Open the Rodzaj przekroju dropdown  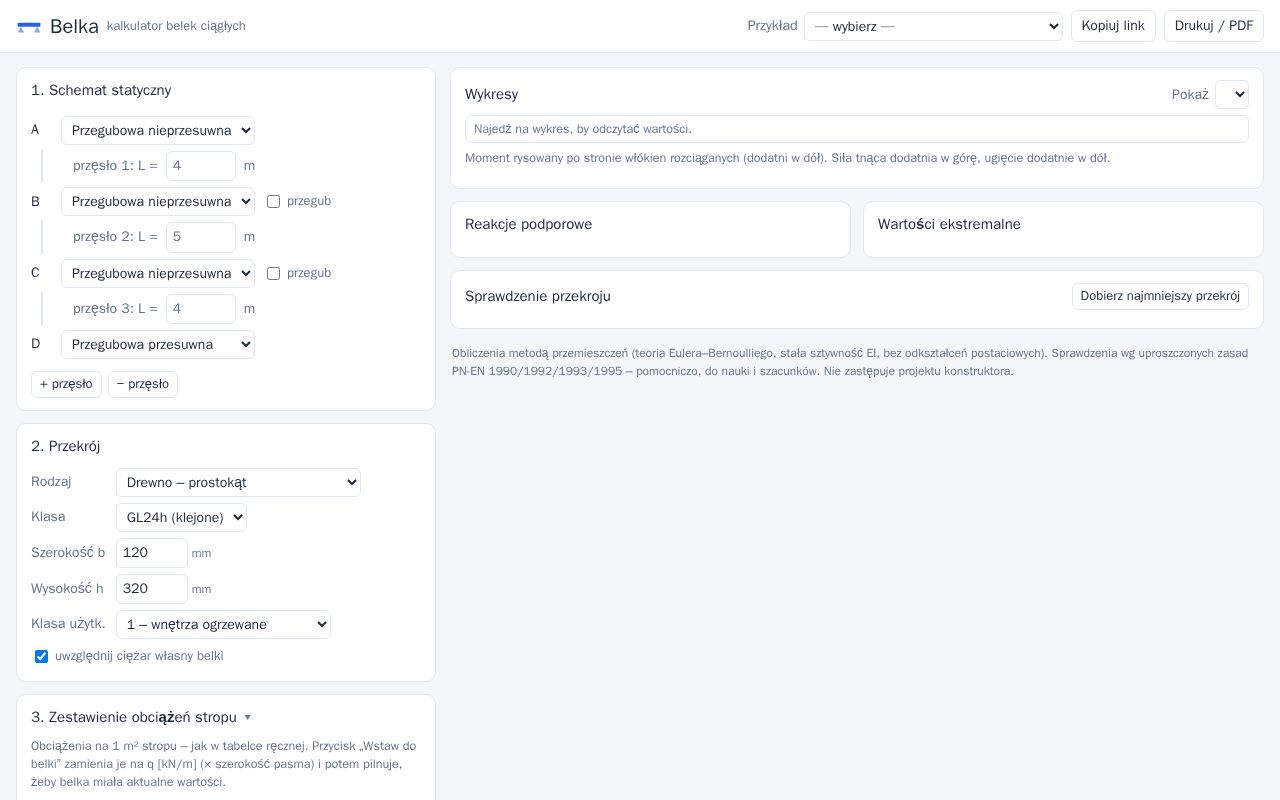point(238,482)
